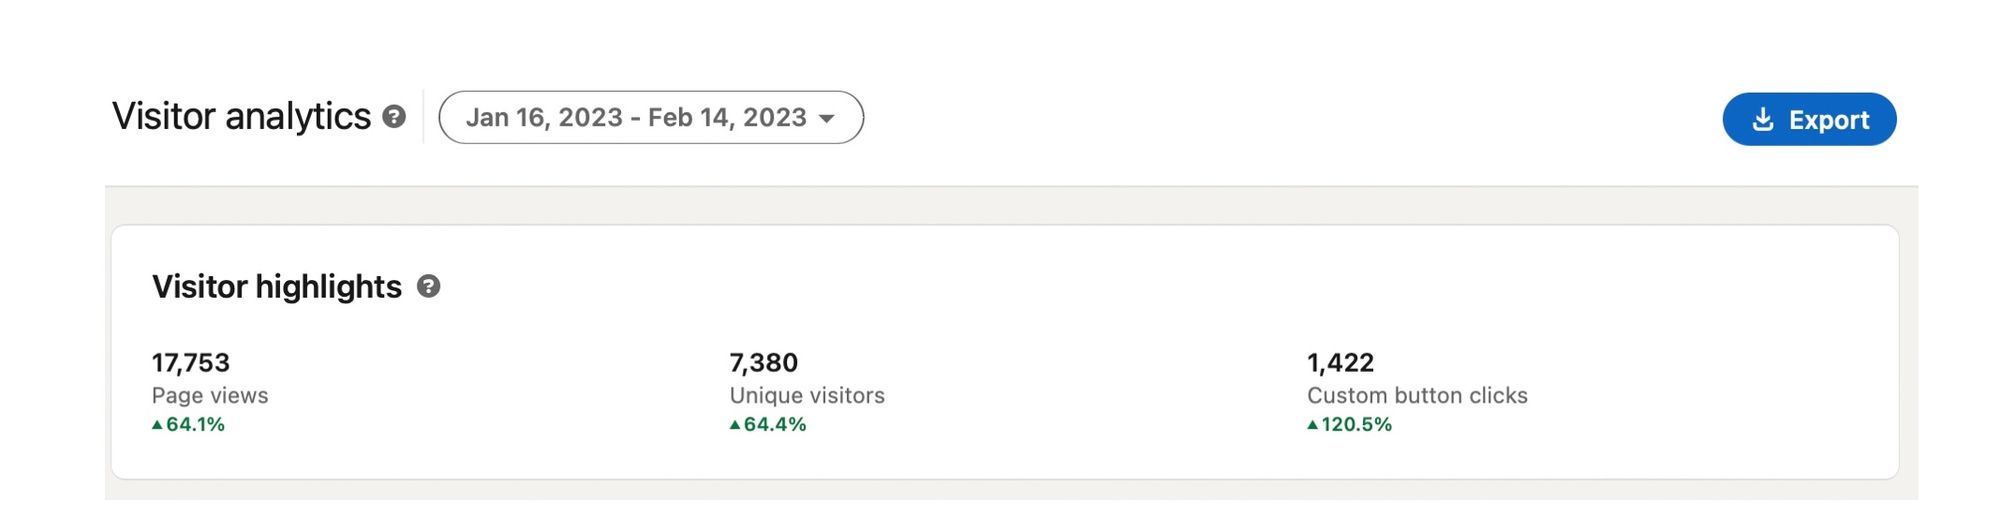This screenshot has width=2000, height=528.
Task: Open the date range dropdown
Action: 651,117
